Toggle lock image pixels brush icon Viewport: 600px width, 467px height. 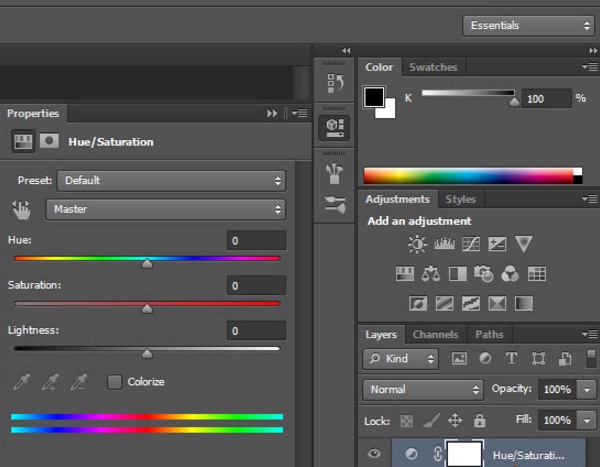click(x=430, y=420)
